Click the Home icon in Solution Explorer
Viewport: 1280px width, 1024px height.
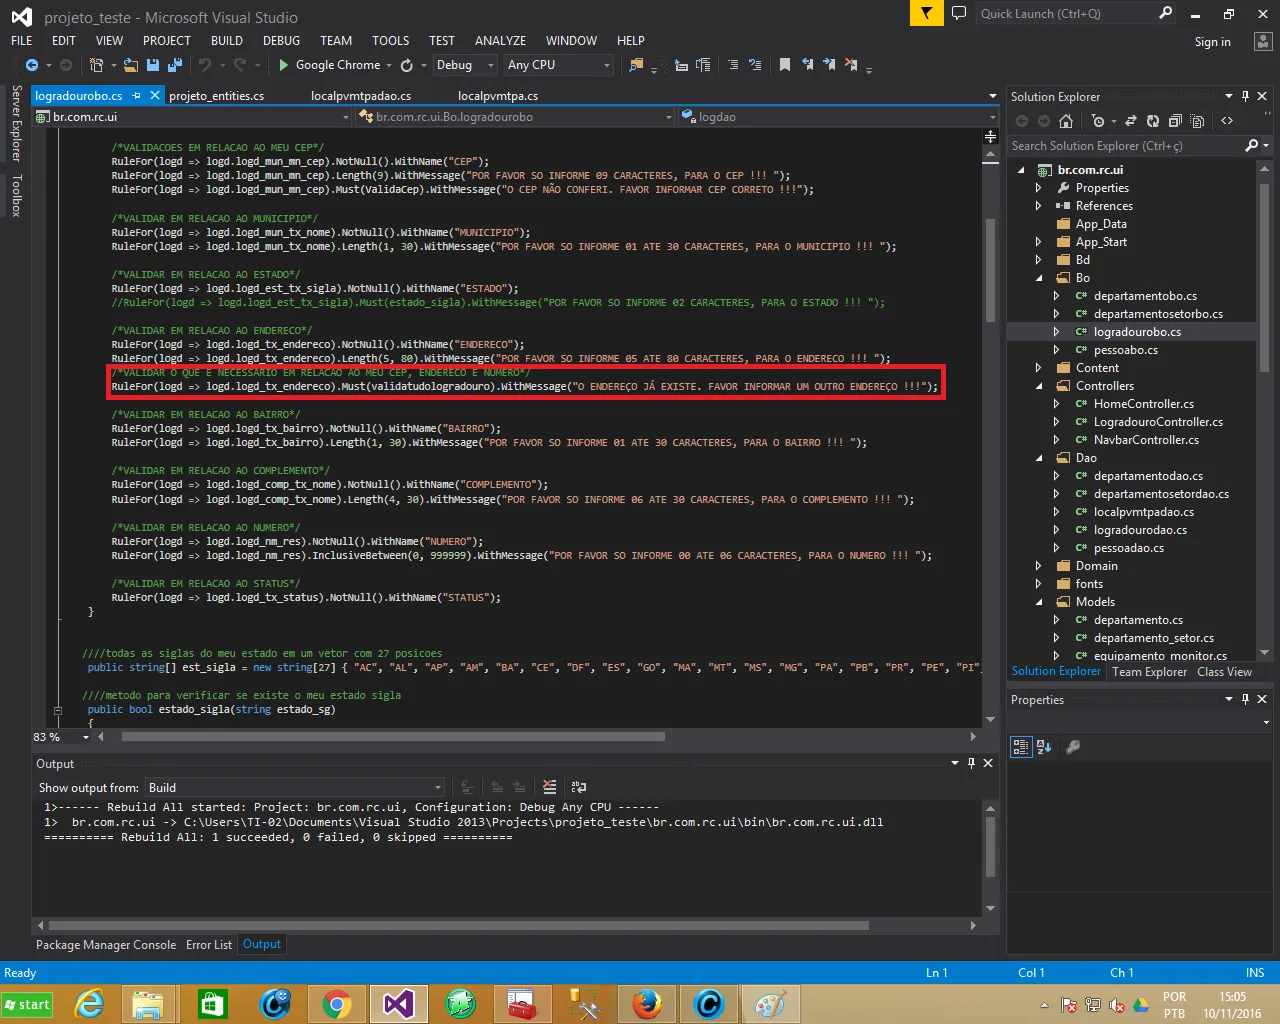[x=1066, y=121]
